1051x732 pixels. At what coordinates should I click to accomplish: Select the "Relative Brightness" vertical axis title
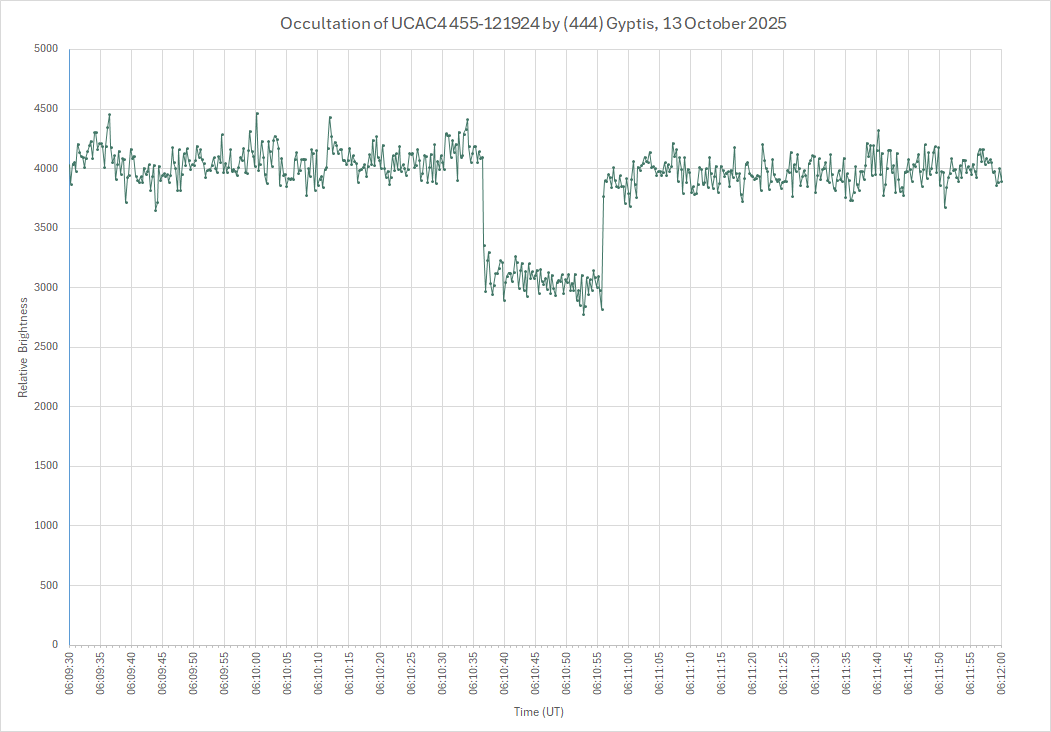point(23,346)
